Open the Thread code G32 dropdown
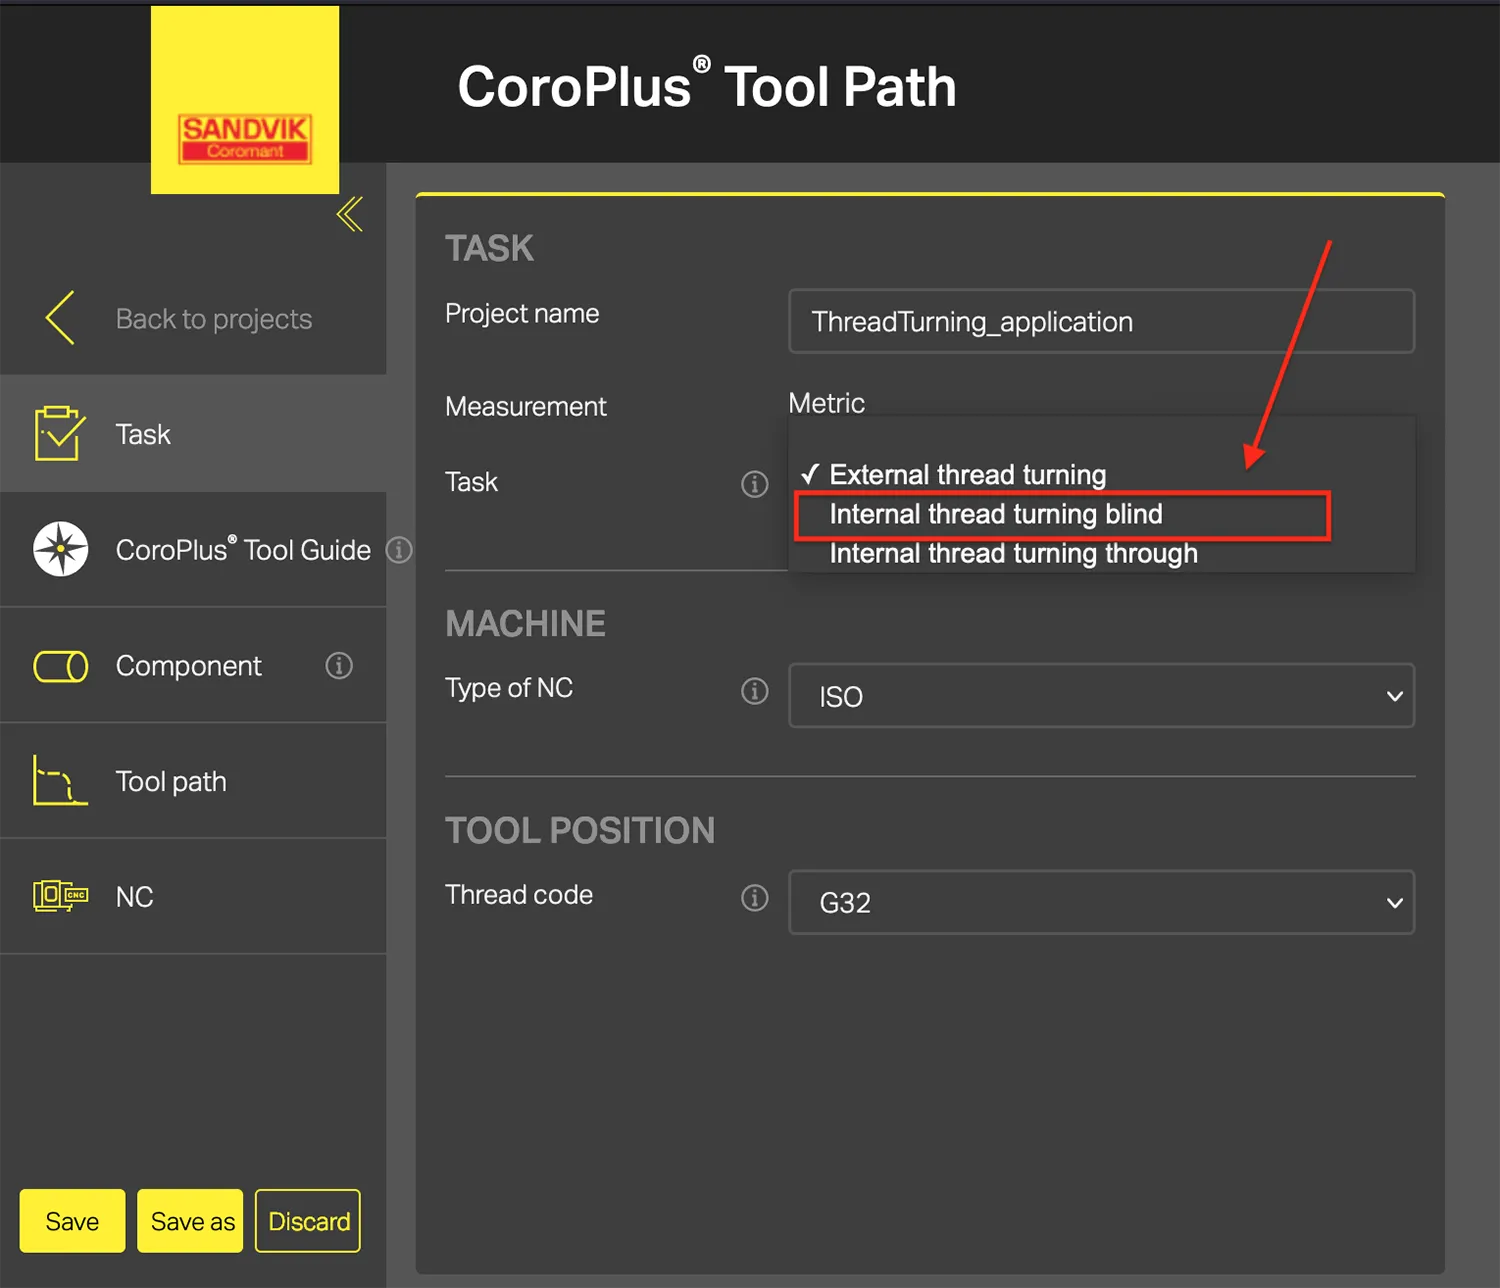 pos(1101,902)
